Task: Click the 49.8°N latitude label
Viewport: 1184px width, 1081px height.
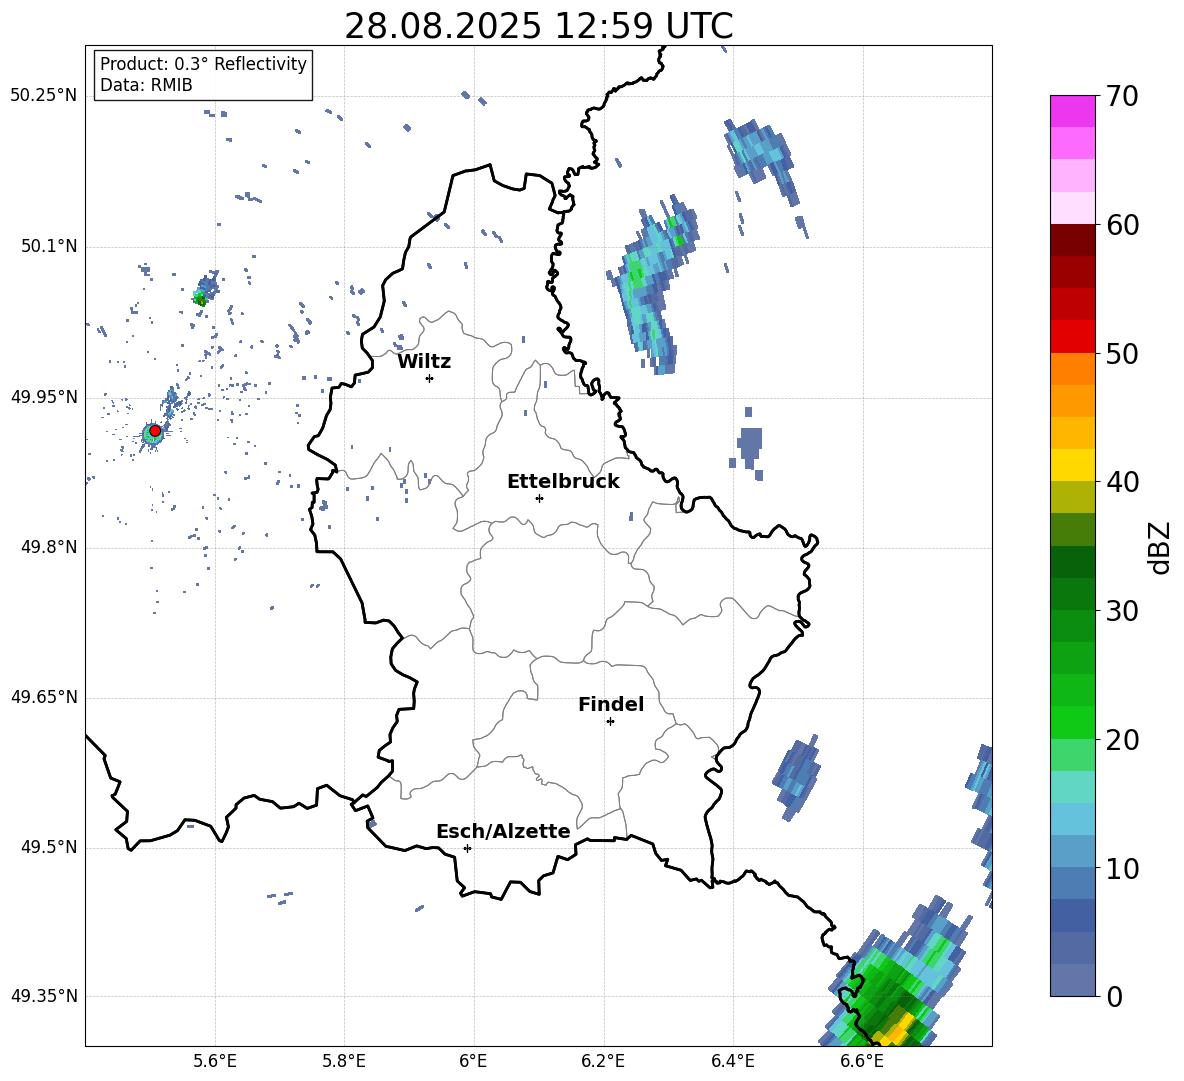Action: click(x=49, y=547)
